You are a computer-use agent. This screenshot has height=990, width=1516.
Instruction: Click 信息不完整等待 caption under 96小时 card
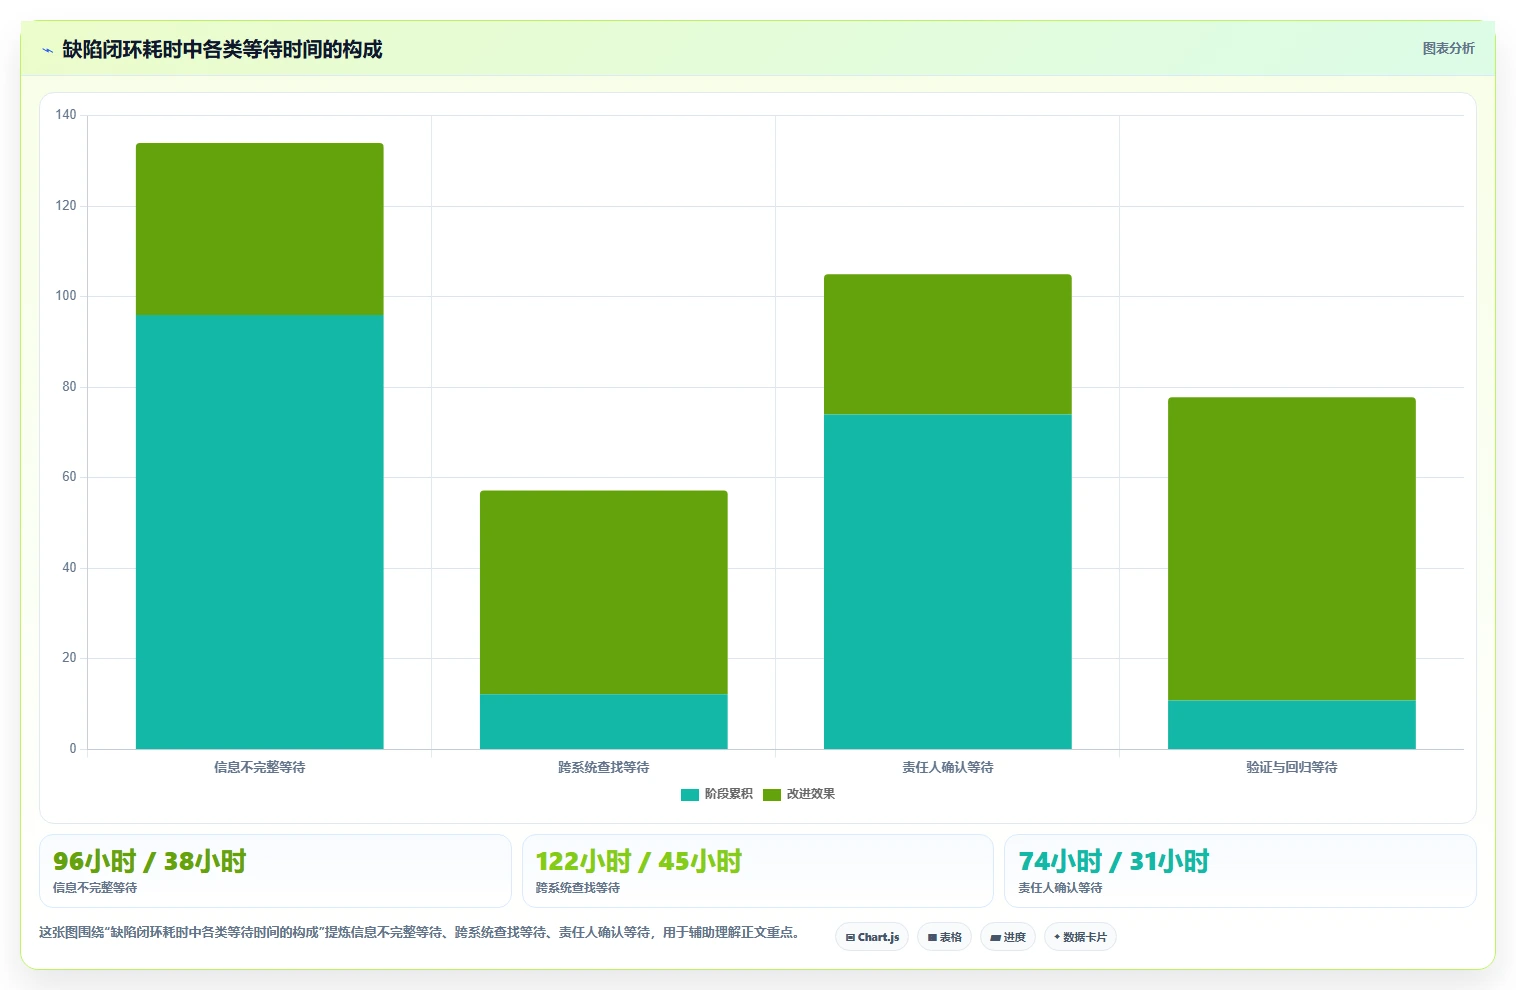[95, 888]
